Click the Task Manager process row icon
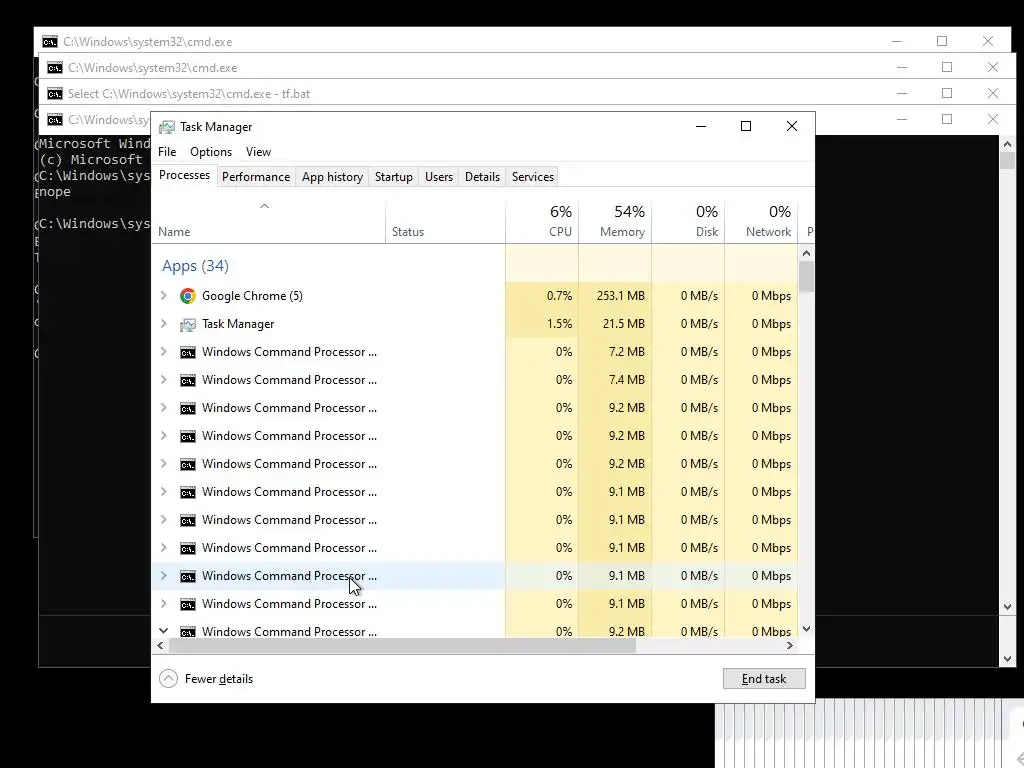 pyautogui.click(x=187, y=324)
